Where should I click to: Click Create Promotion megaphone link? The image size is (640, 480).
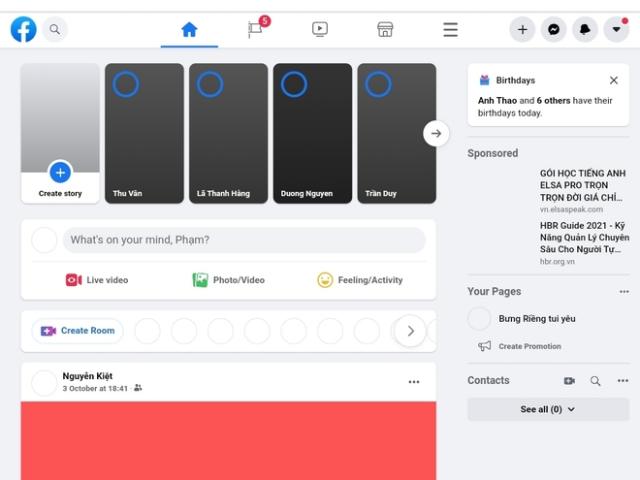coord(520,346)
